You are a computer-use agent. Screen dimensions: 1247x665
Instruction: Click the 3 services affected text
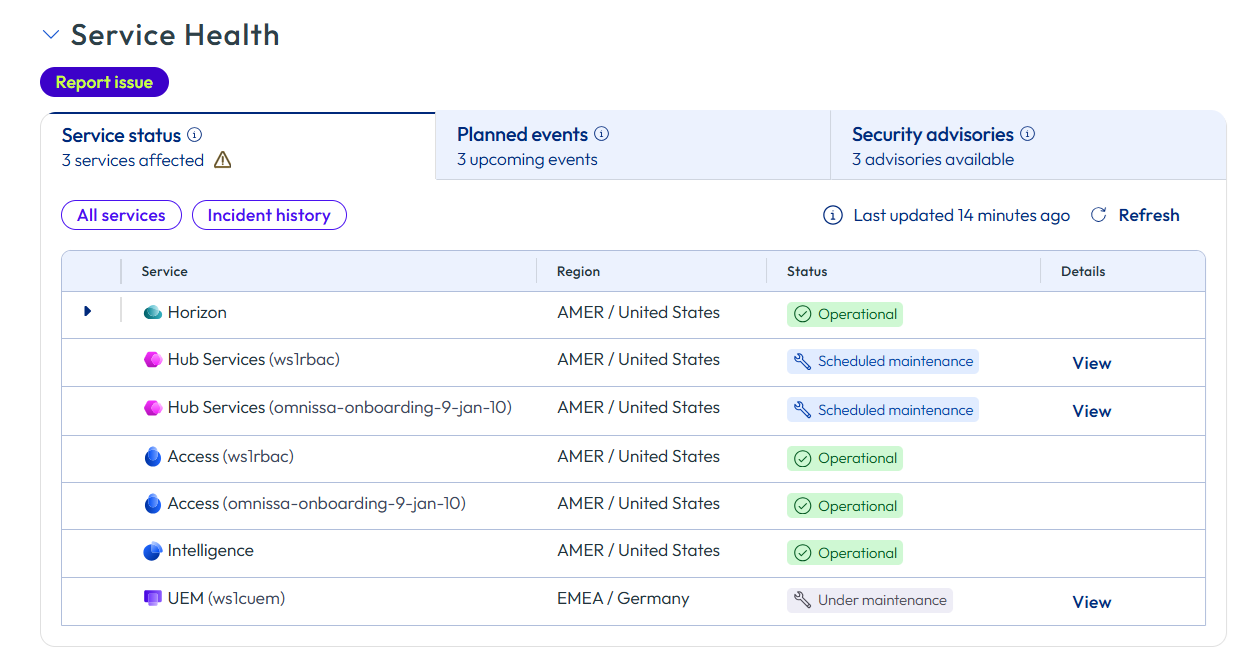click(133, 160)
